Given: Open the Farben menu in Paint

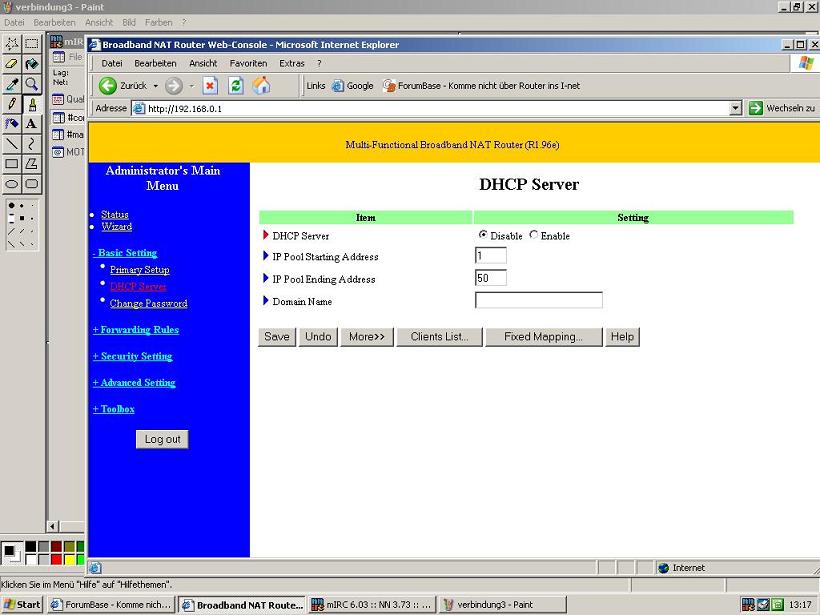Looking at the screenshot, I should (x=158, y=22).
